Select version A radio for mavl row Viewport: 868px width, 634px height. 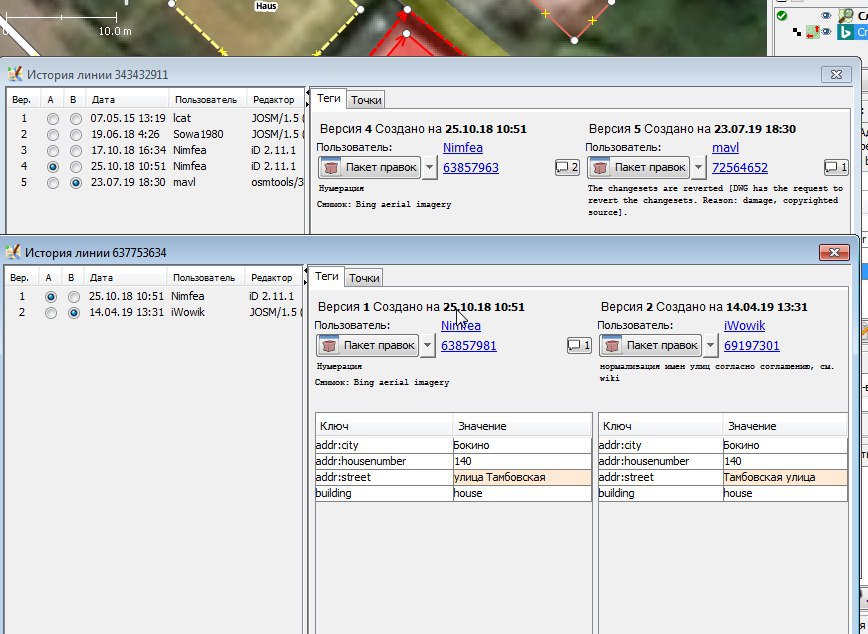(x=53, y=183)
